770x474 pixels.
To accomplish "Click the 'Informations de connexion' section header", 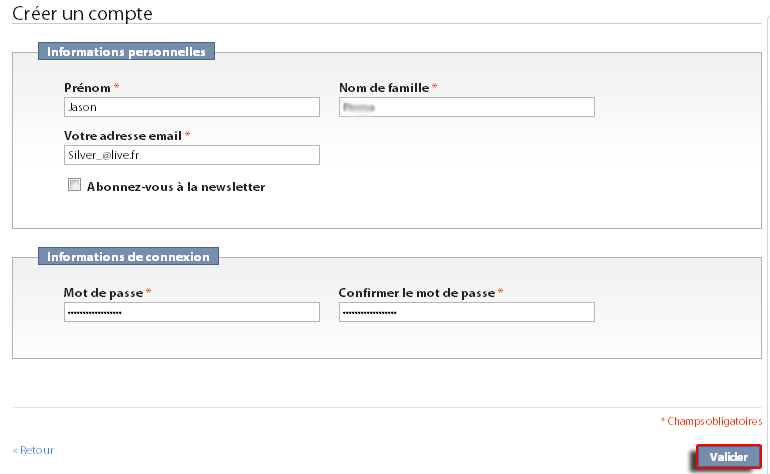I will (128, 256).
